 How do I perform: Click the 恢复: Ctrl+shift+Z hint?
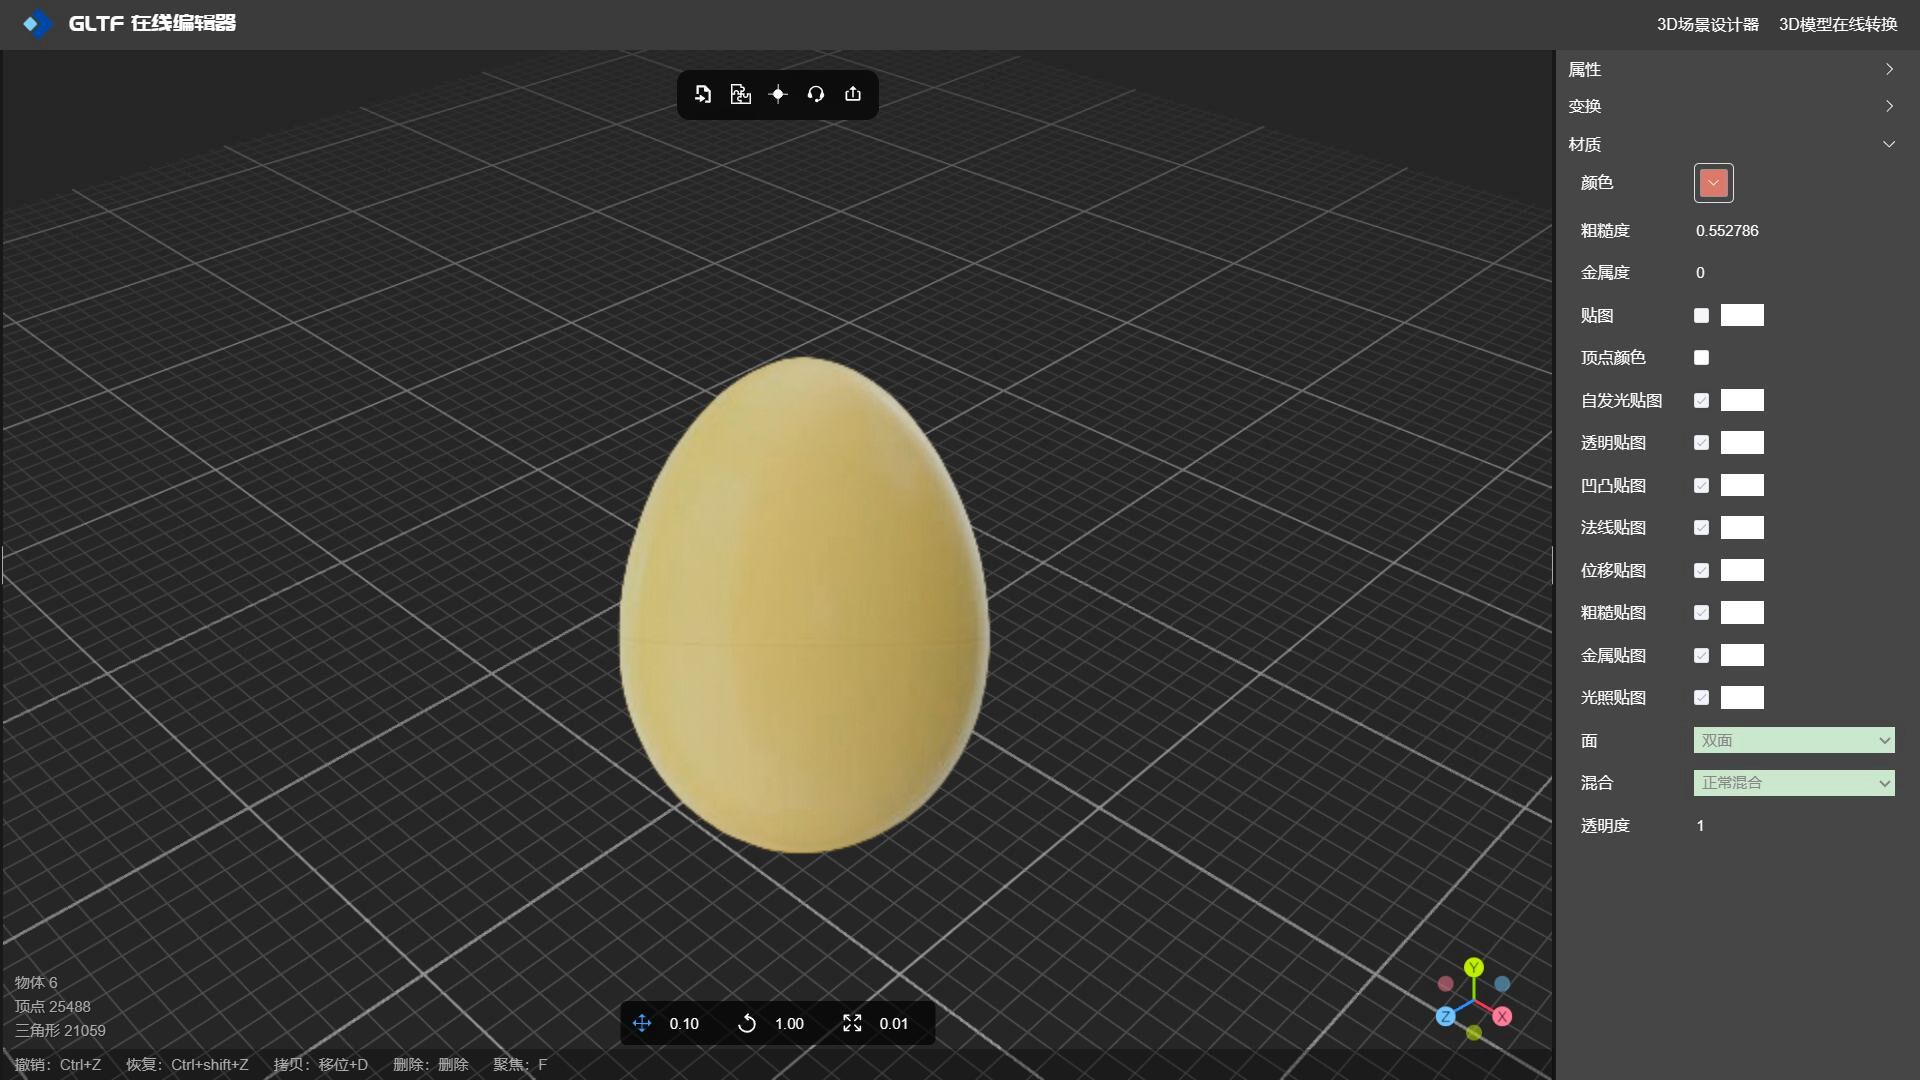click(187, 1065)
